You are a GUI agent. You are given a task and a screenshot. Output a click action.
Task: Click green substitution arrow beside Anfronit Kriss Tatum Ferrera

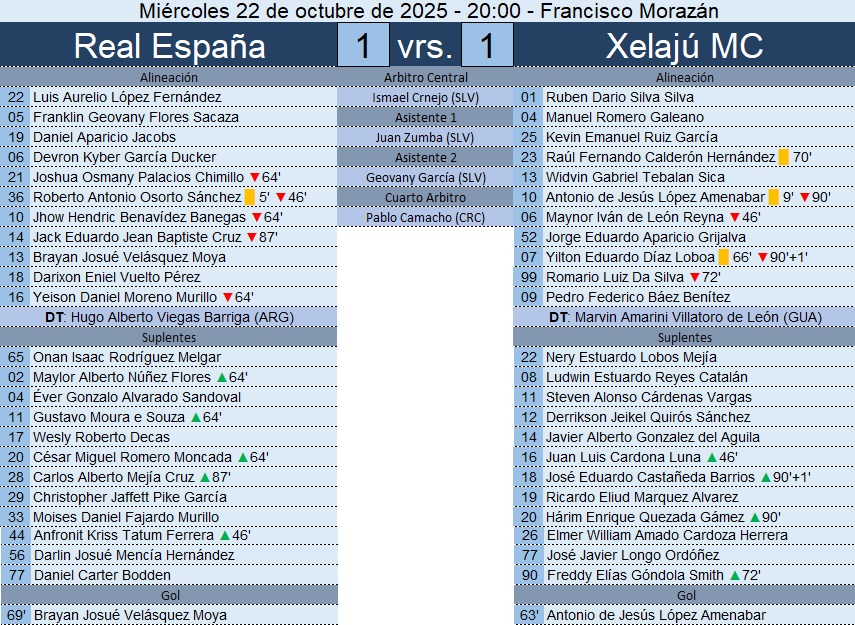[224, 535]
